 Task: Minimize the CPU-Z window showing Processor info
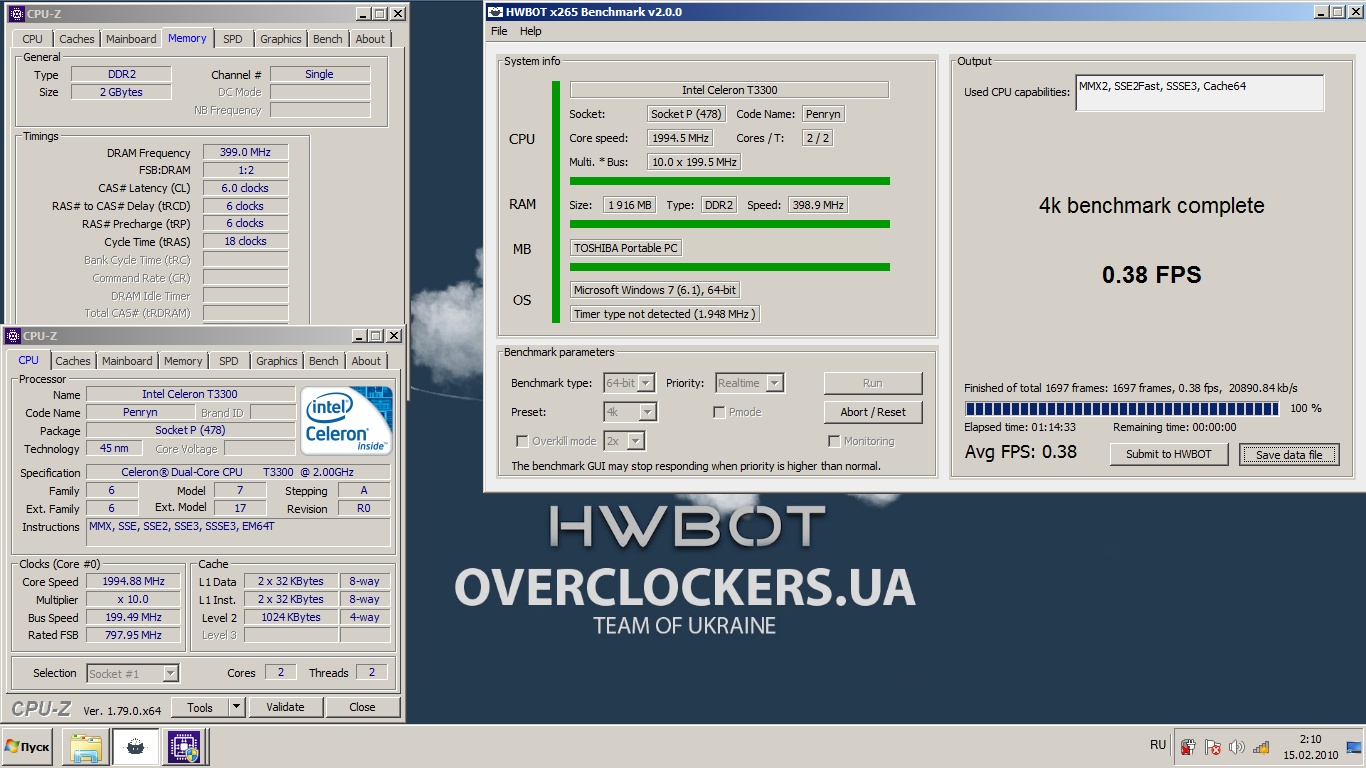tap(357, 336)
